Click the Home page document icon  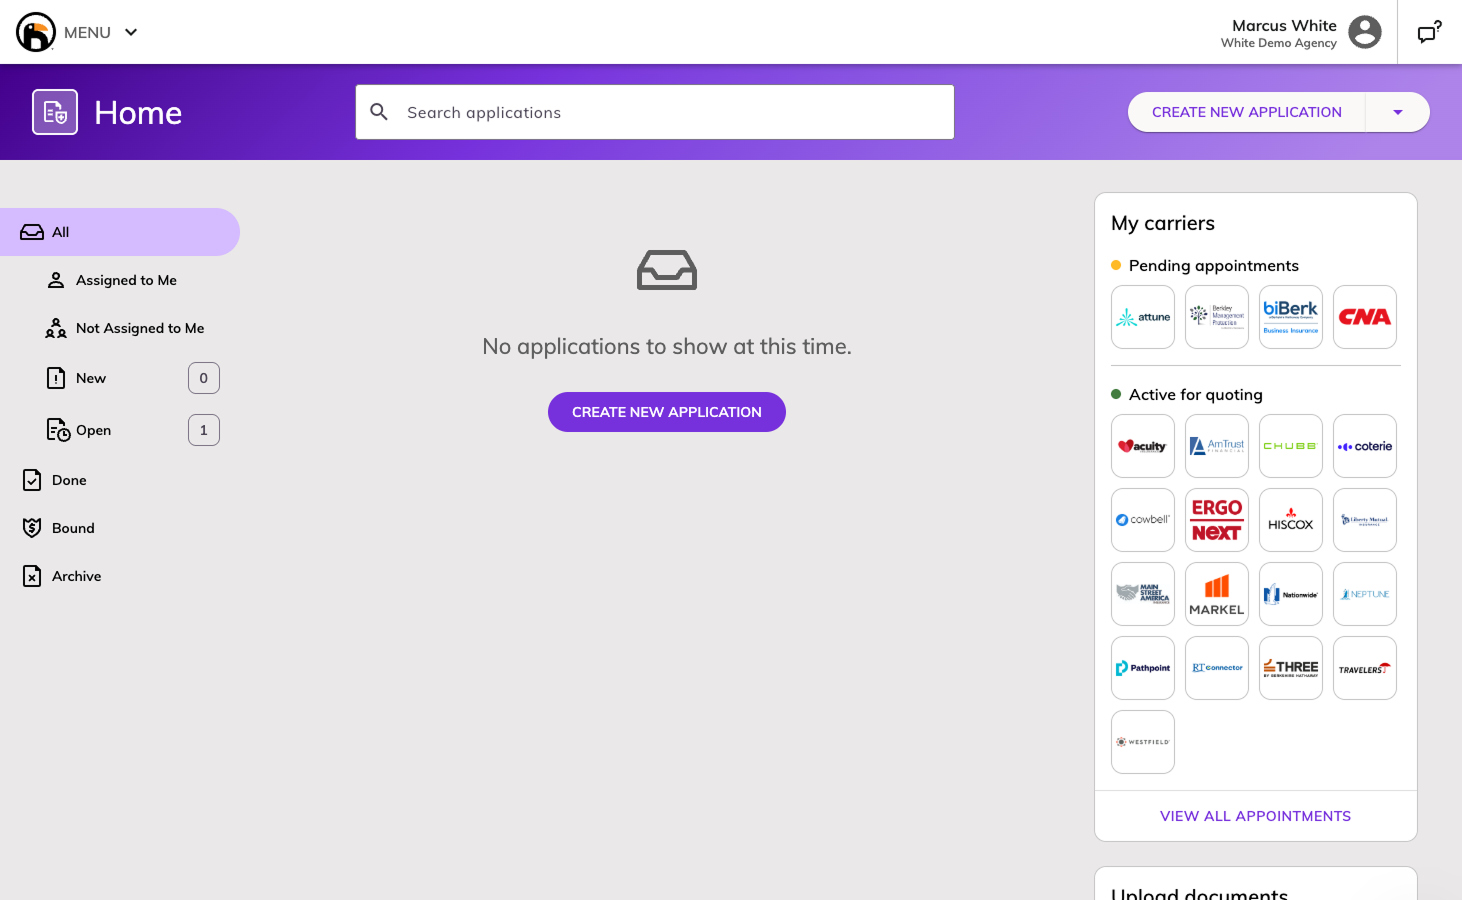click(55, 112)
